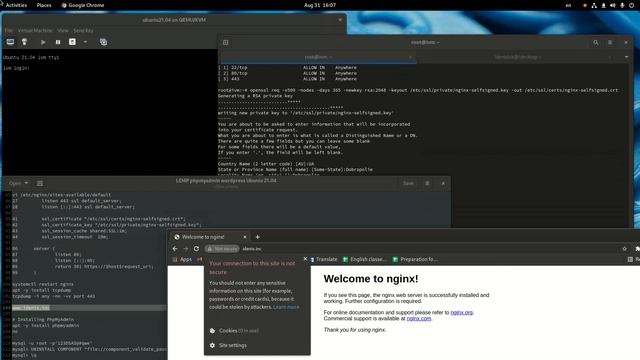Click the en keyboard layout indicator
Viewport: 640px width, 360px height.
pyautogui.click(x=568, y=5)
